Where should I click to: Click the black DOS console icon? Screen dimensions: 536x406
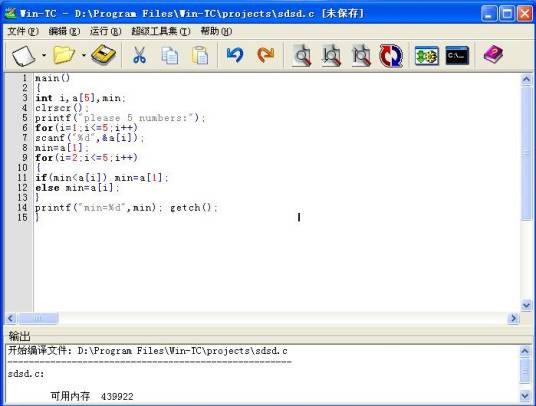(457, 56)
